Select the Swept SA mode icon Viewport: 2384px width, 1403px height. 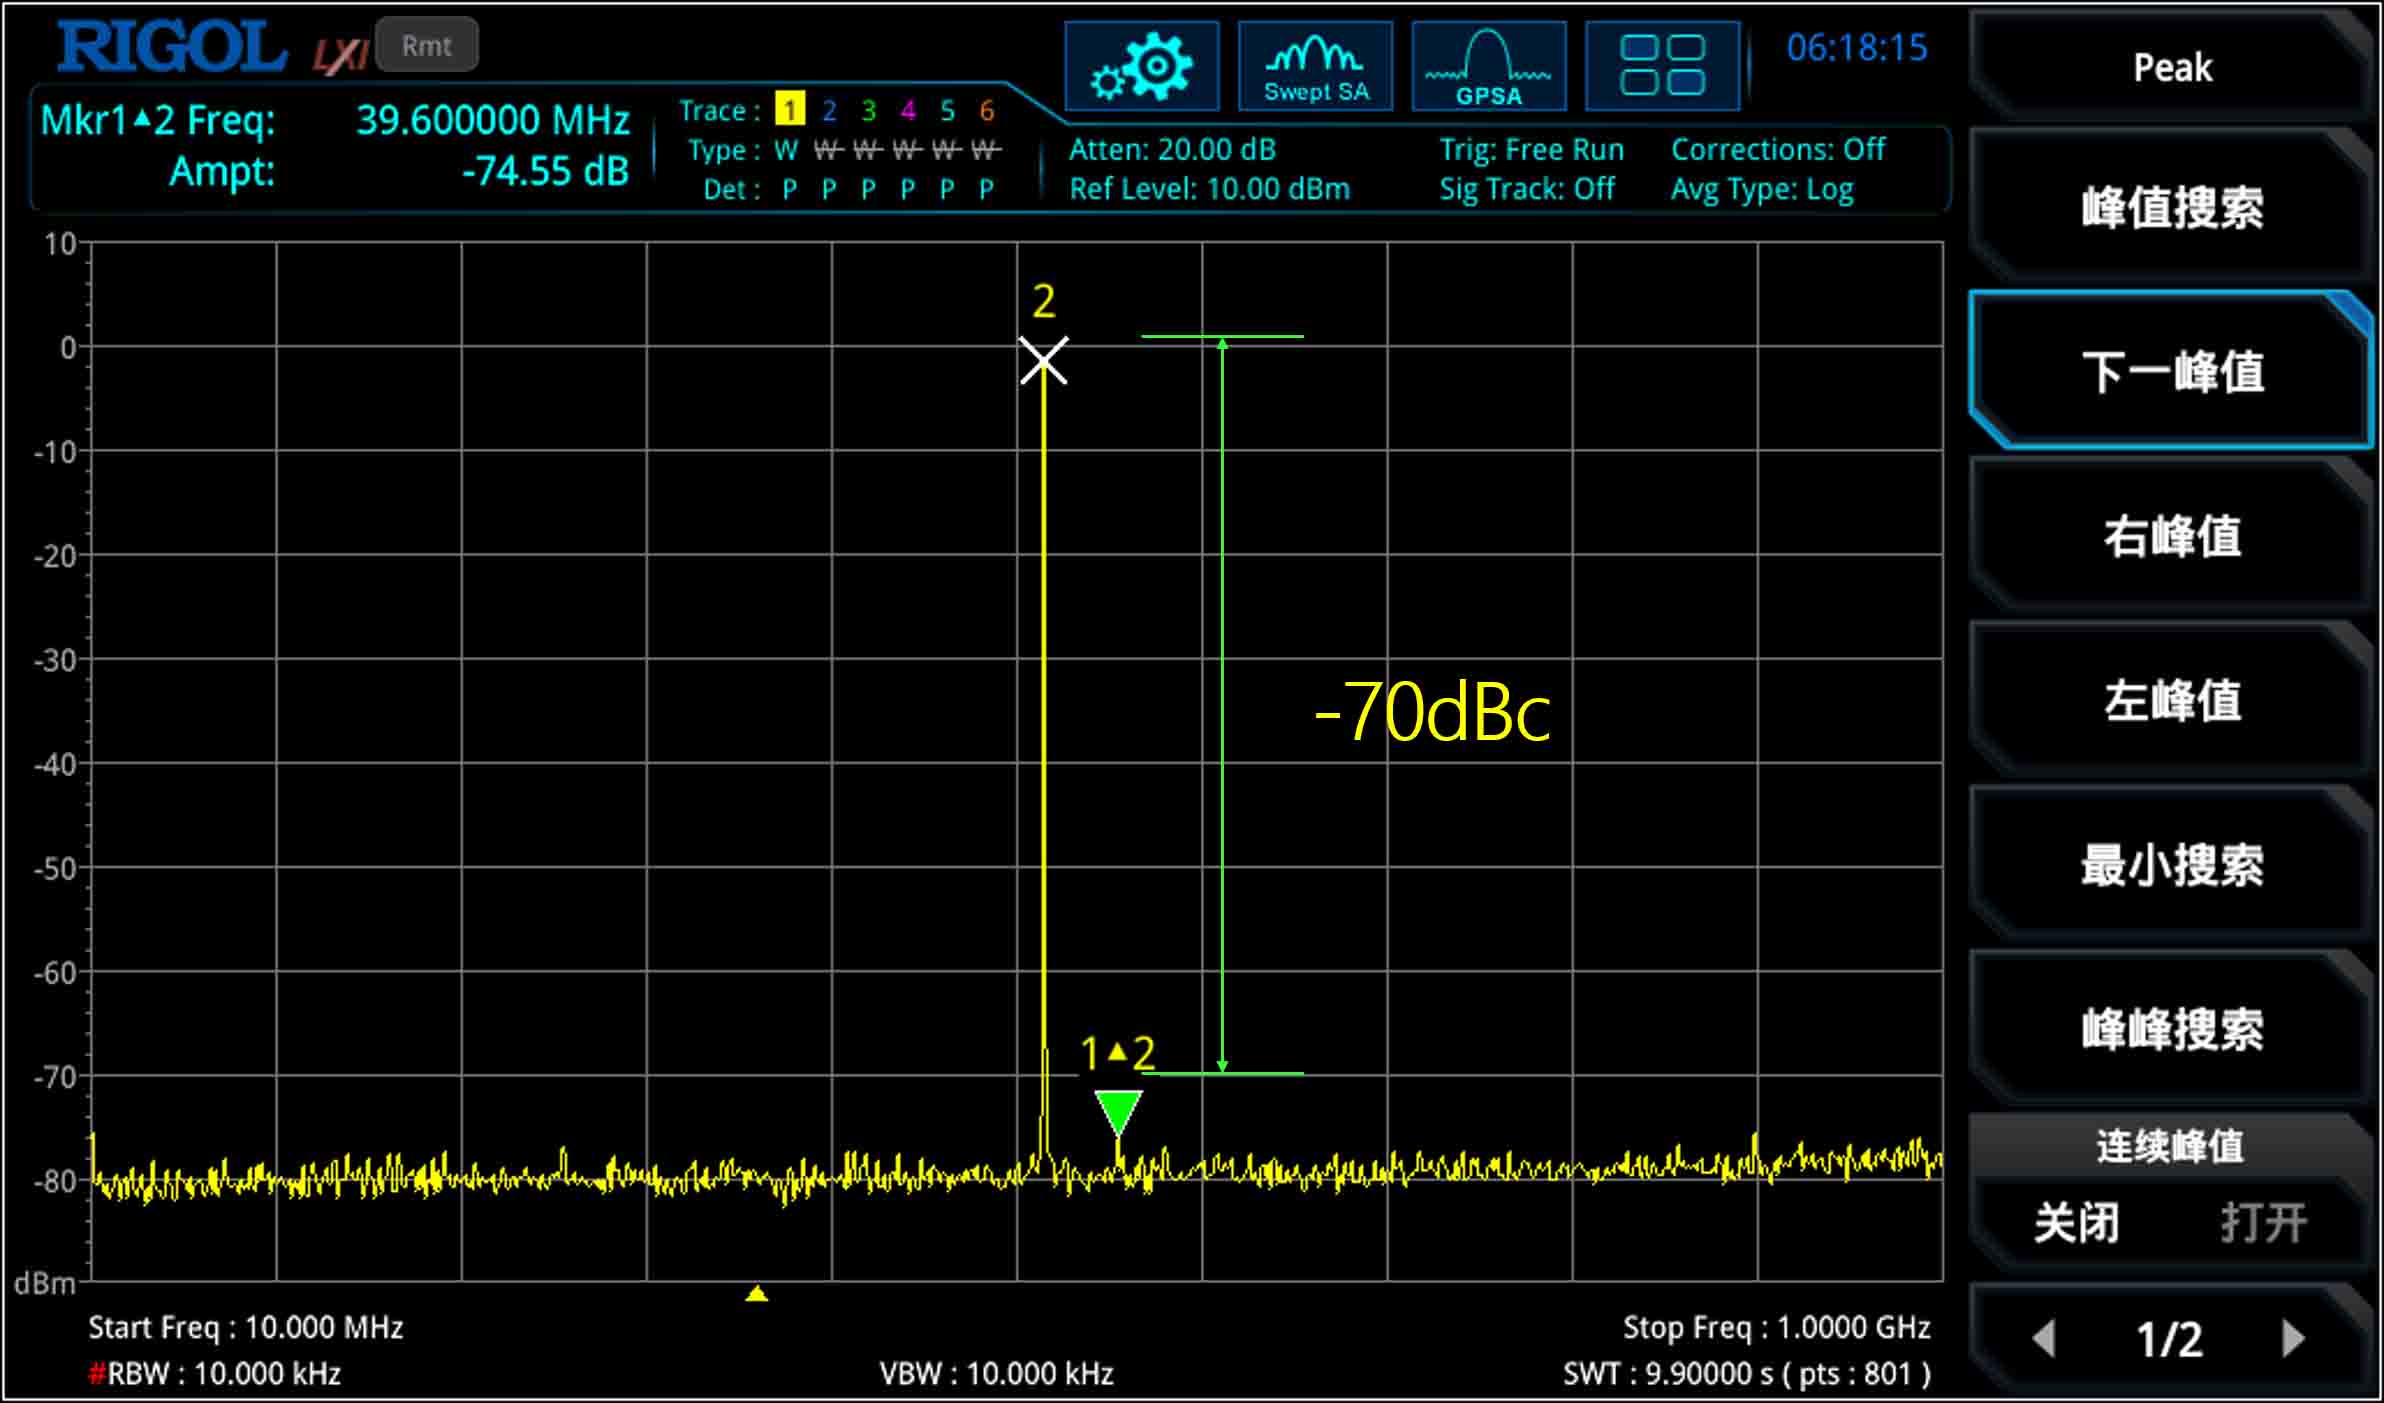coord(1314,65)
